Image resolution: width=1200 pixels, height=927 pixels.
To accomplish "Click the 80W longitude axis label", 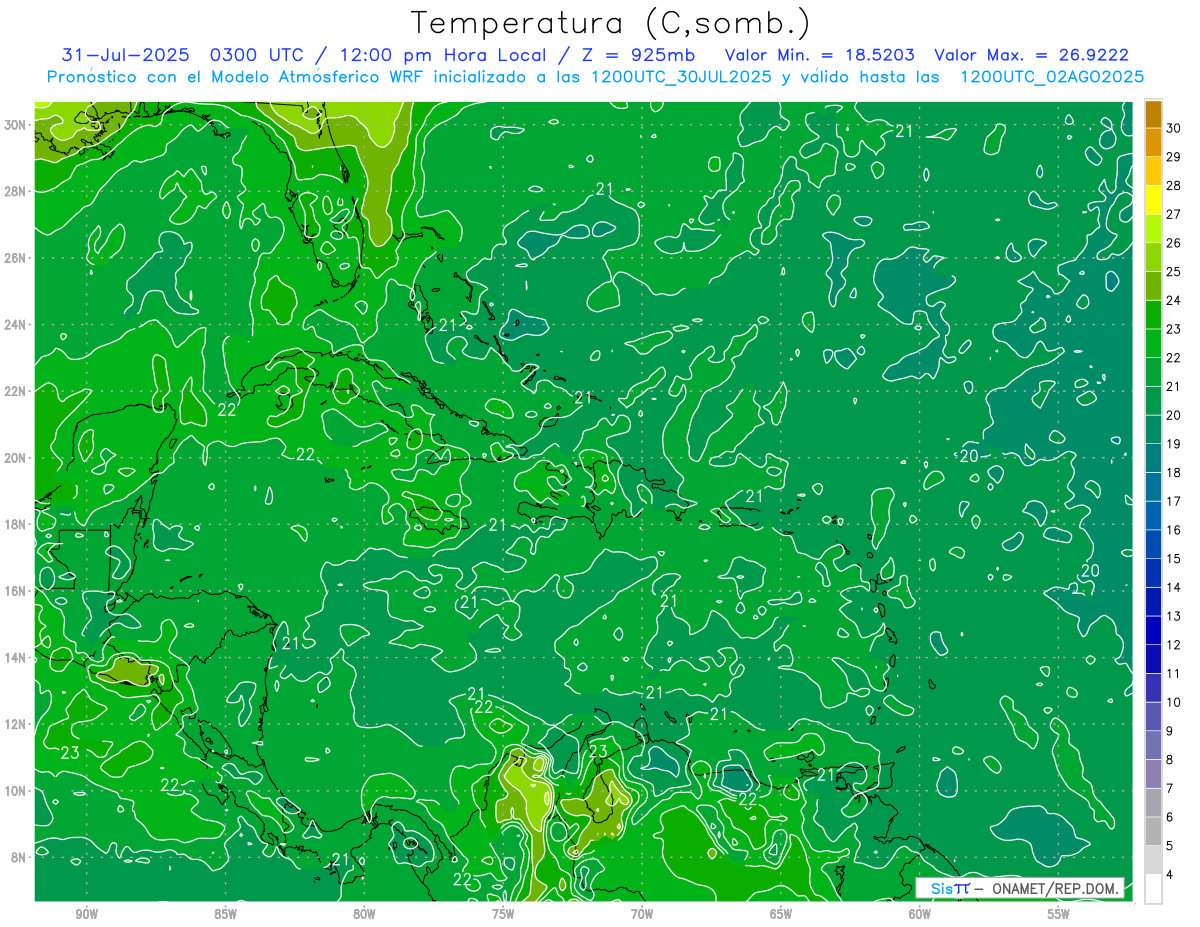I will coord(364,914).
